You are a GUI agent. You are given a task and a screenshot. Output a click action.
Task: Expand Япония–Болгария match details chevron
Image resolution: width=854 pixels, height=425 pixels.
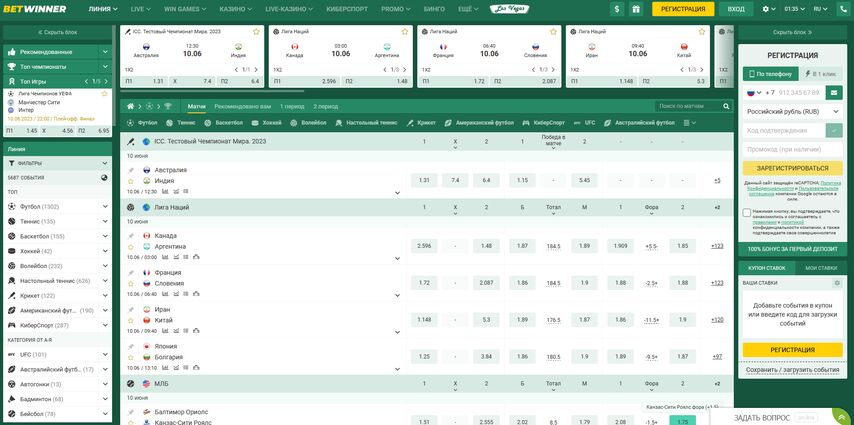pos(397,369)
